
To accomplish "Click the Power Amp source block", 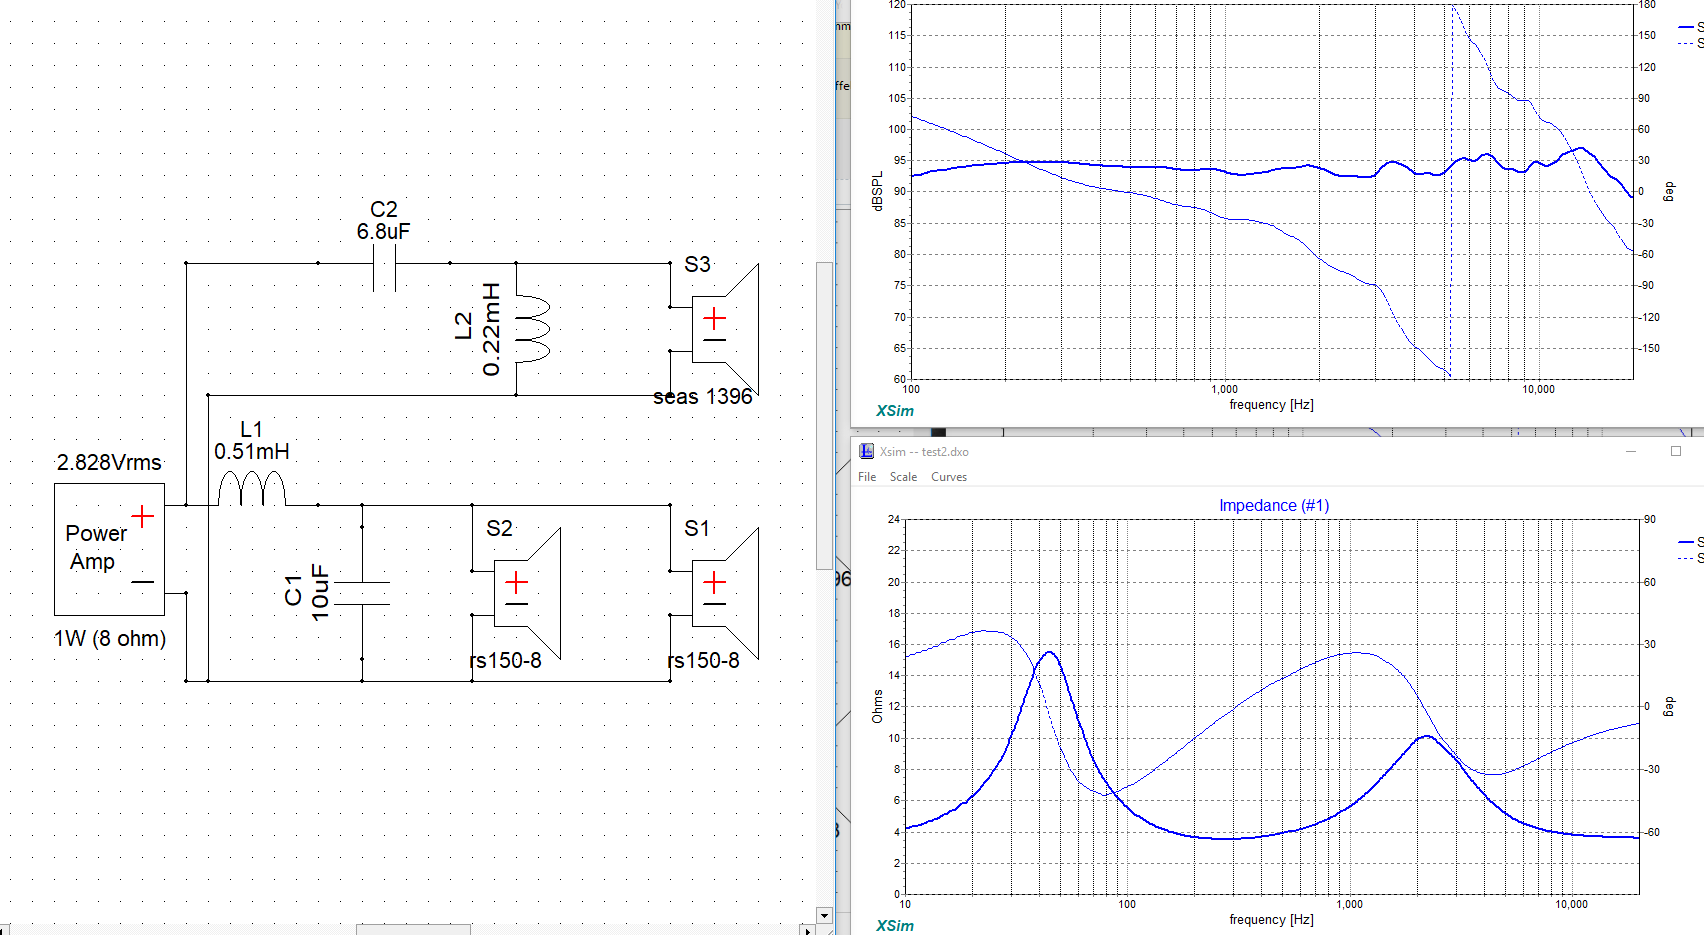I will pos(109,549).
